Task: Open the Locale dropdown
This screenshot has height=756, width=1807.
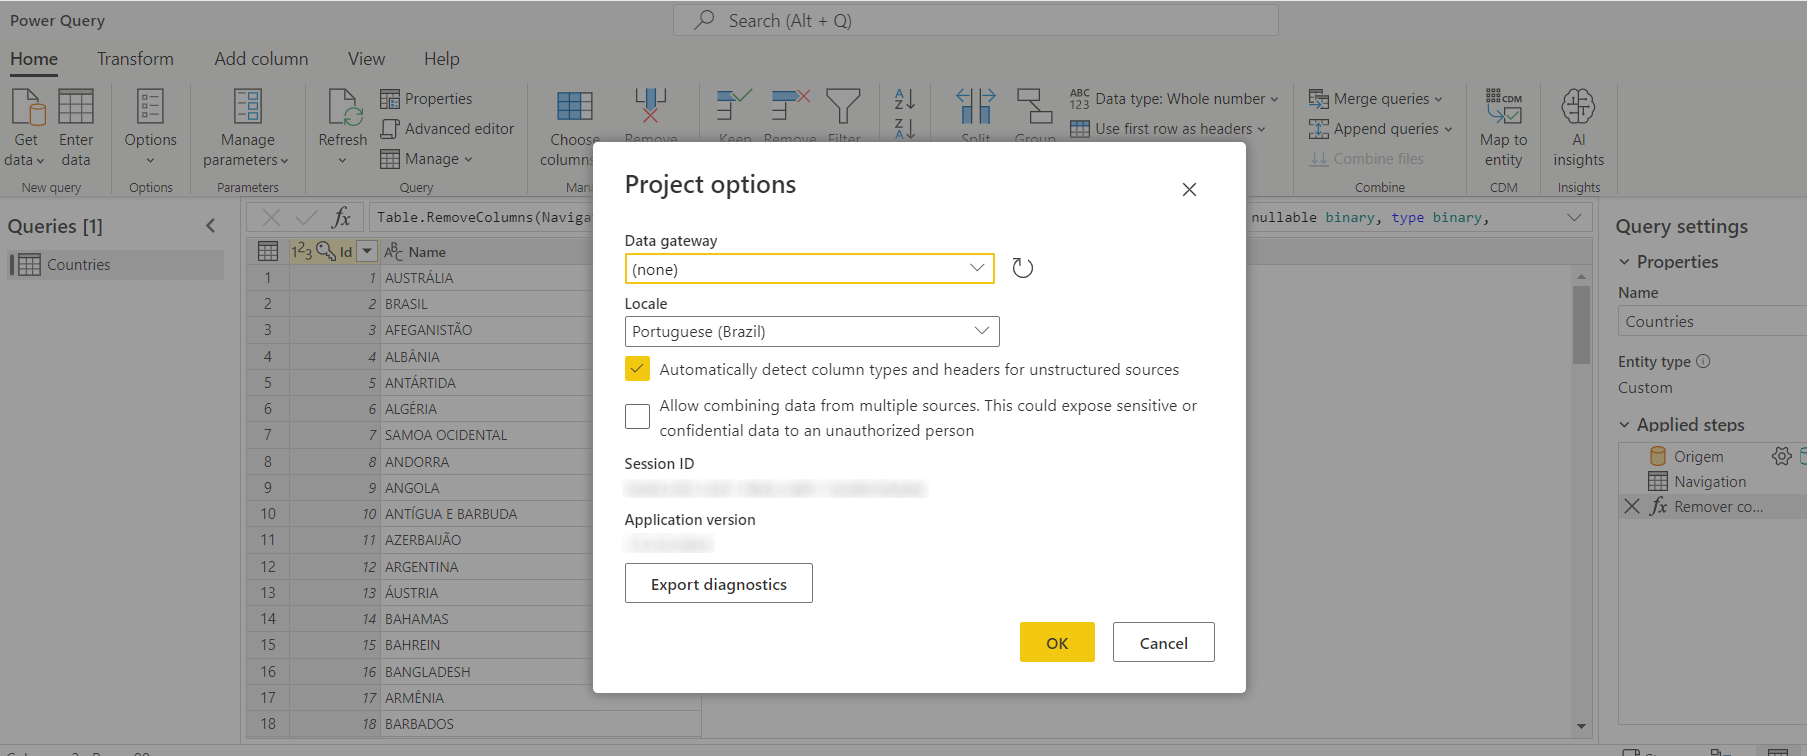Action: pos(812,331)
